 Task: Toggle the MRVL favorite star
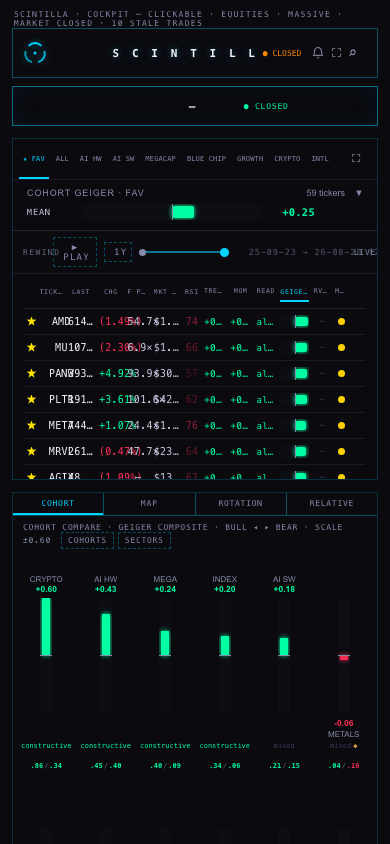pos(31,451)
